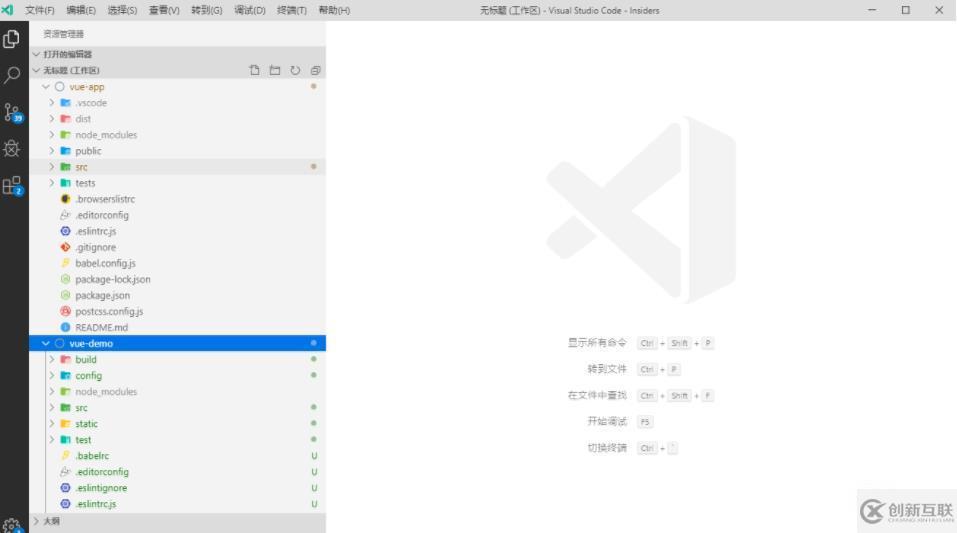957x533 pixels.
Task: Click the vue-app dist folder icon
Action: [x=65, y=118]
